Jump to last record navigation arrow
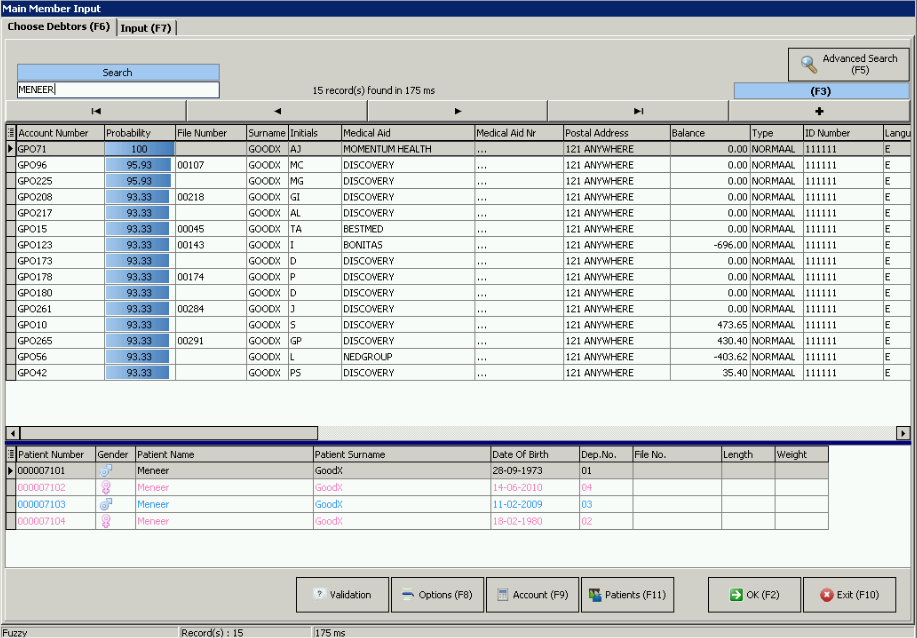 click(x=638, y=111)
